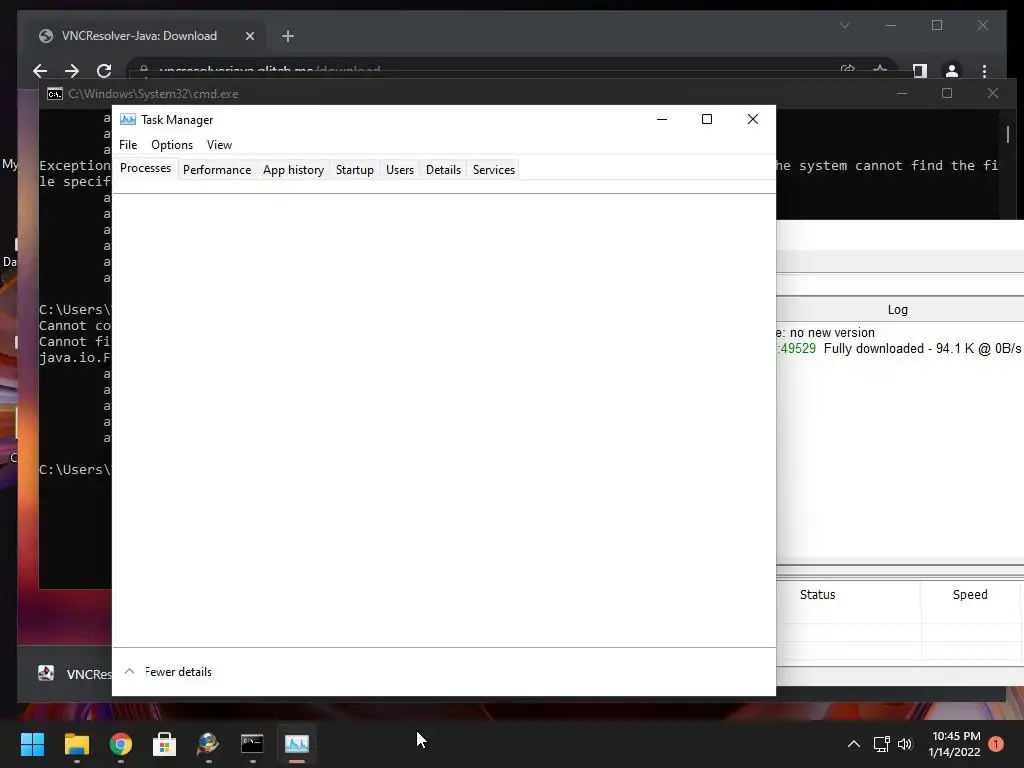
Task: Click the Speed column header
Action: point(970,594)
